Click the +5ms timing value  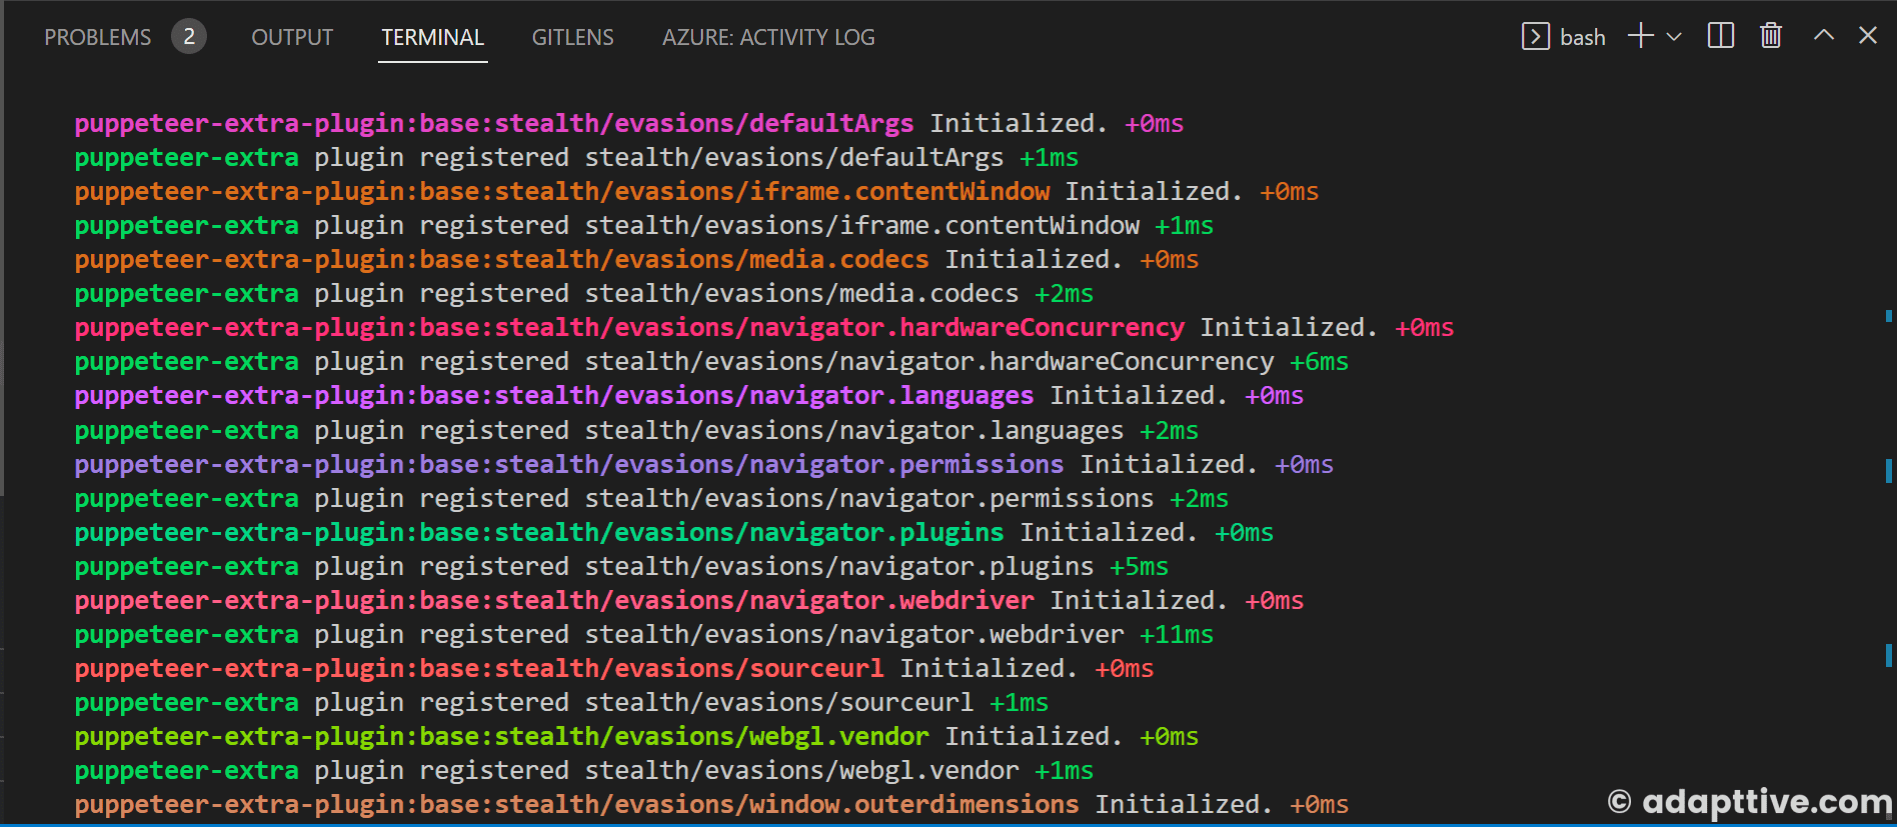(1139, 567)
